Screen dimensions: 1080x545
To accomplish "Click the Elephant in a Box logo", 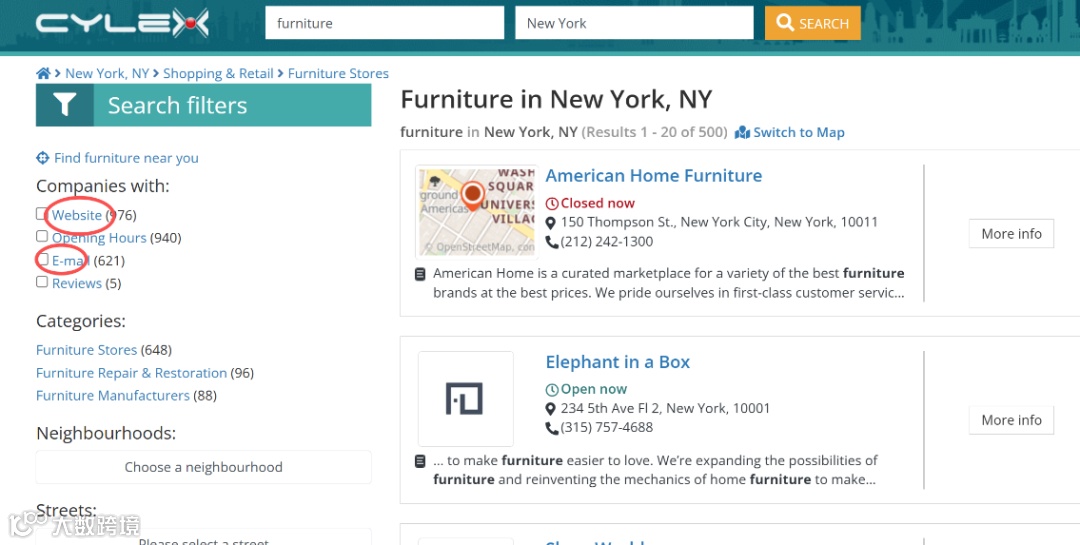I will [465, 398].
